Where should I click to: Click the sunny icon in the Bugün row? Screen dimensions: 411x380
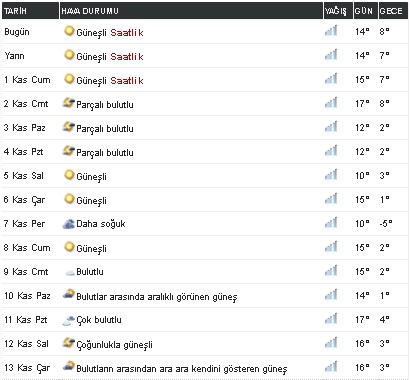(69, 31)
